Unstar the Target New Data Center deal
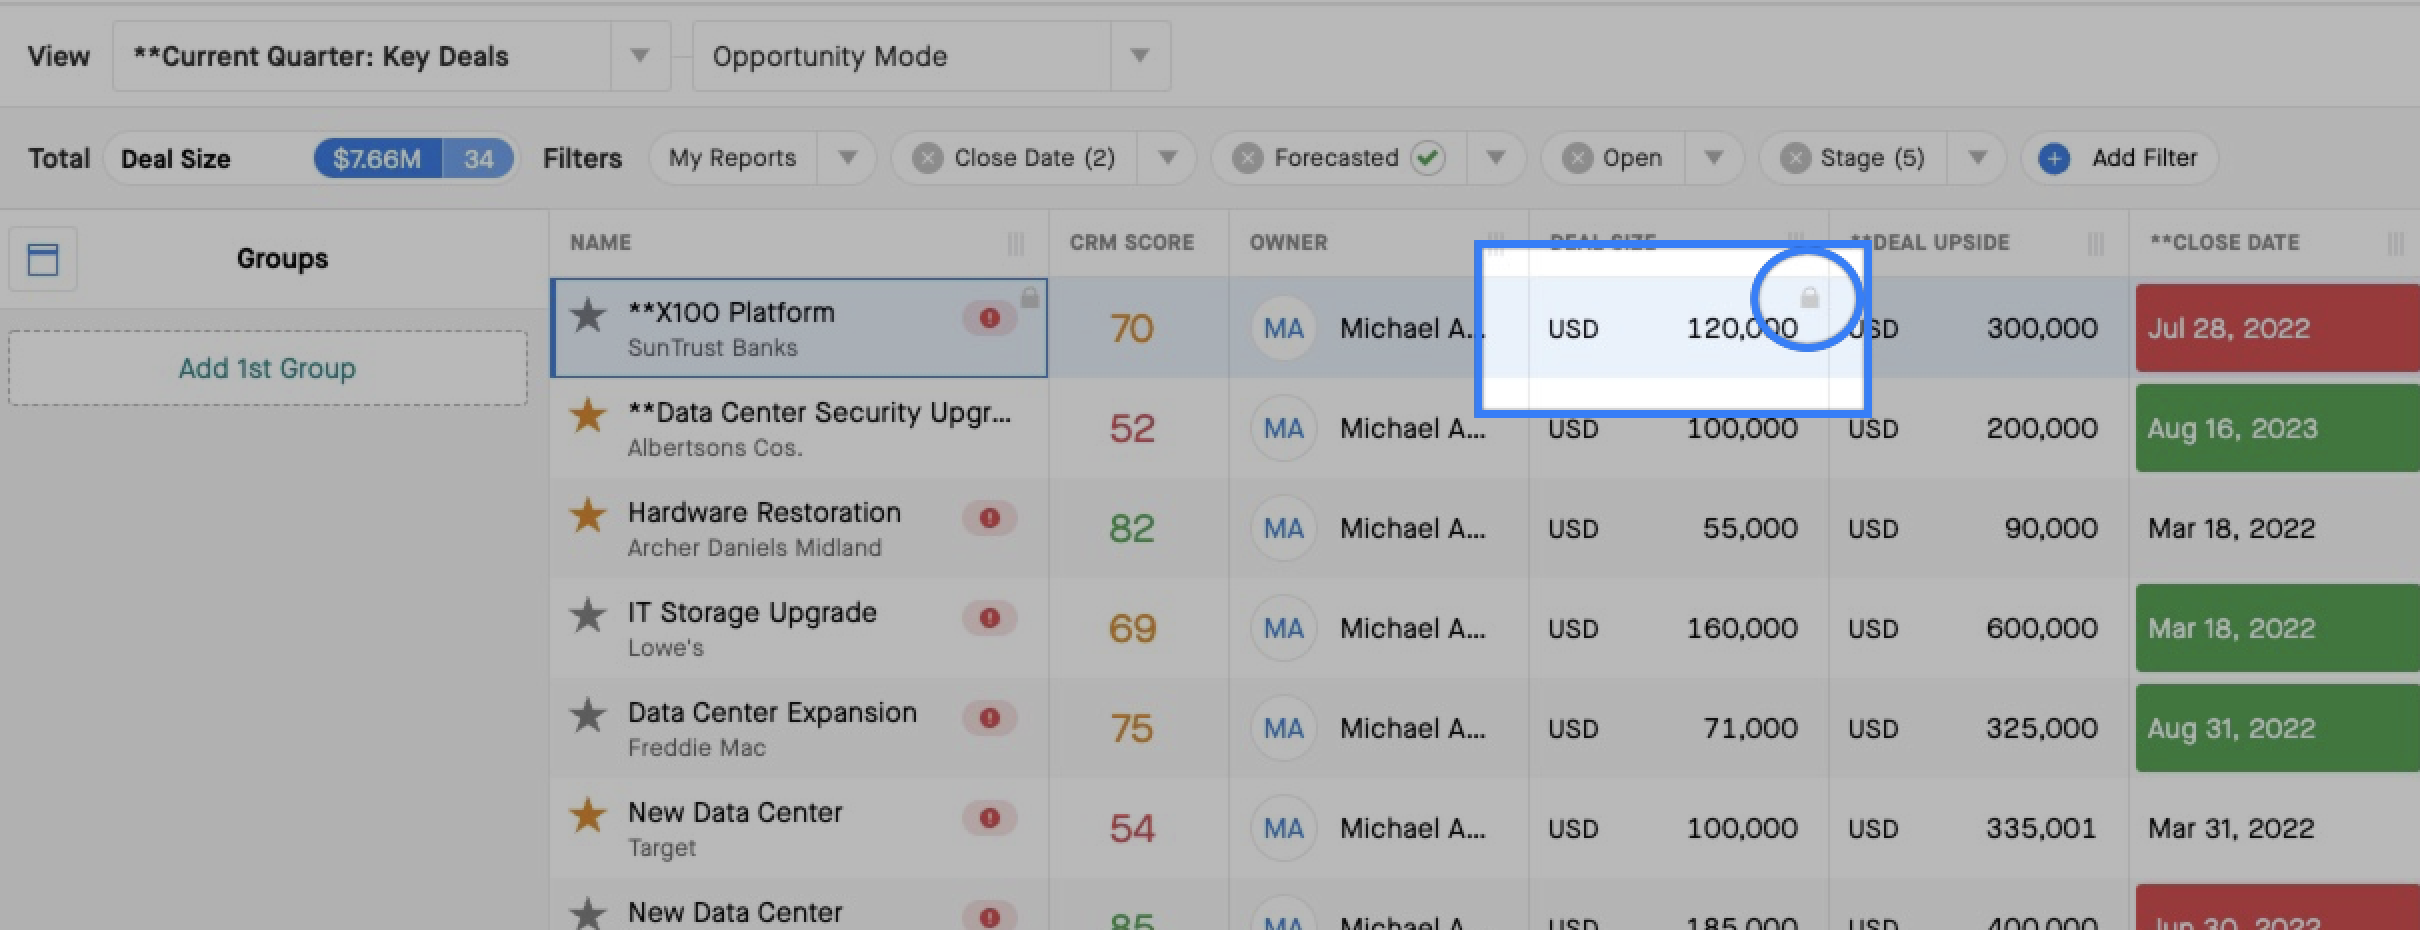2420x930 pixels. pos(588,815)
